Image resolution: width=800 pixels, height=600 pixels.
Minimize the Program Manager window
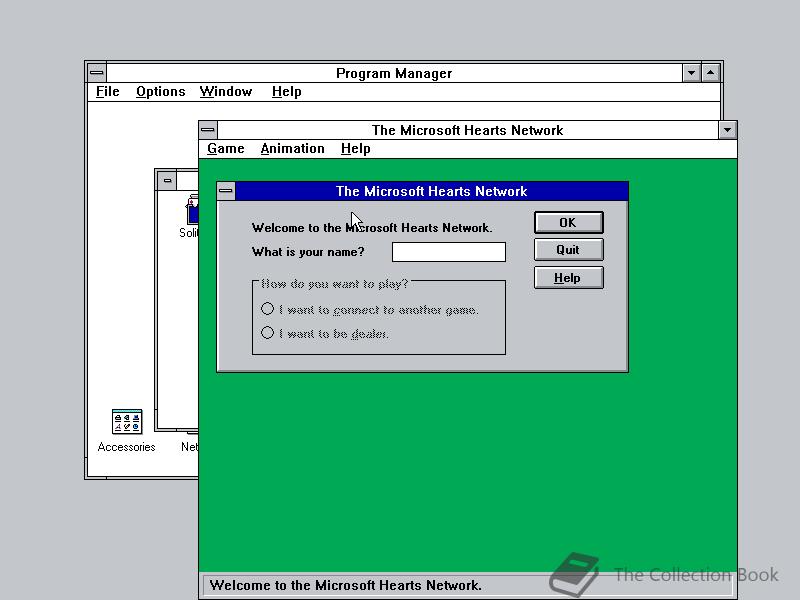(x=691, y=73)
